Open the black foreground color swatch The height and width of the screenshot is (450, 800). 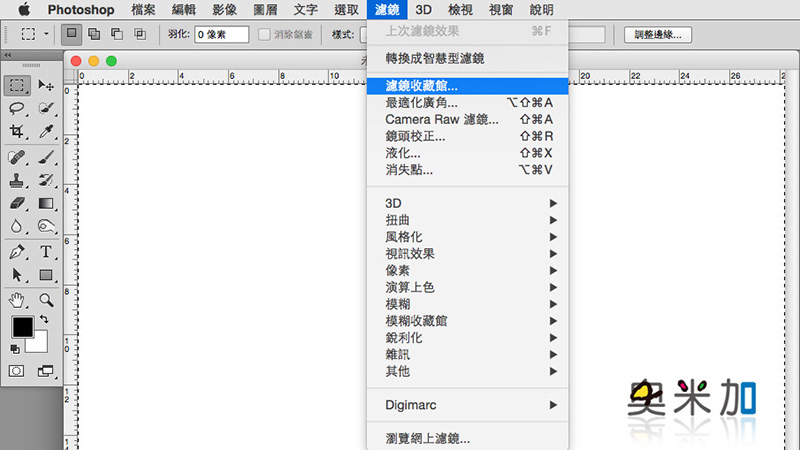tap(22, 327)
